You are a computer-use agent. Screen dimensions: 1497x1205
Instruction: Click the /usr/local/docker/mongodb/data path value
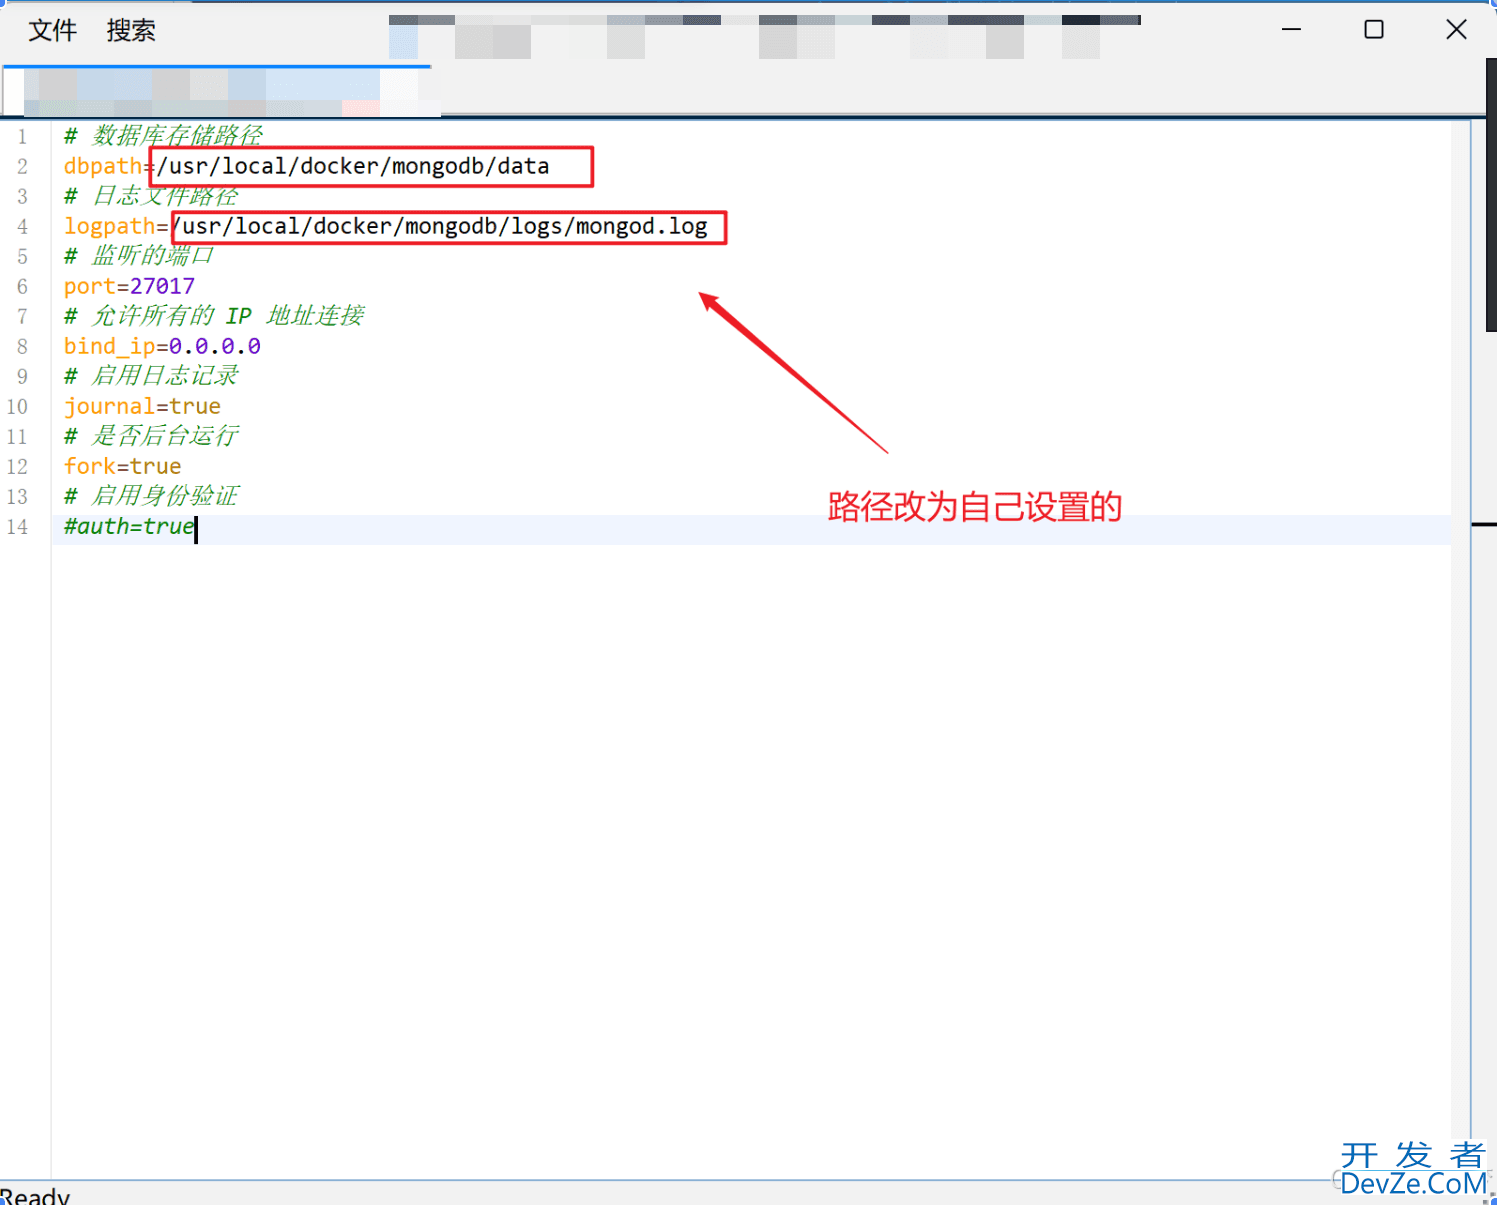tap(353, 166)
